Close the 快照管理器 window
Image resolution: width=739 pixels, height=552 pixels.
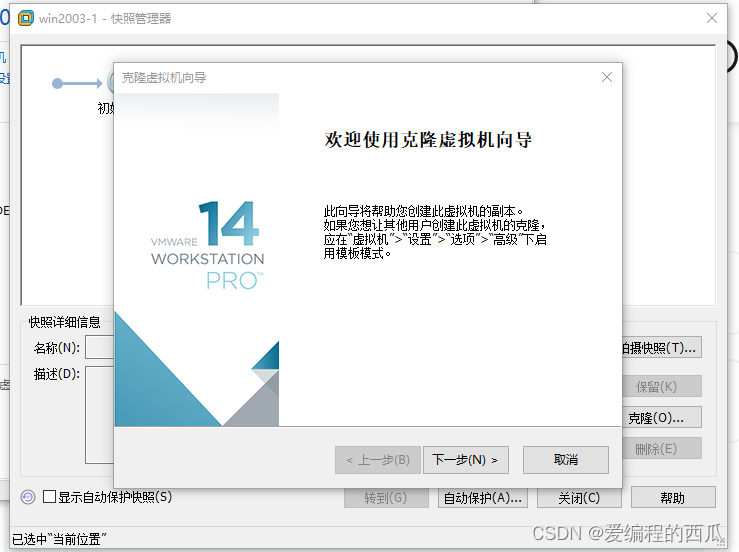(712, 18)
